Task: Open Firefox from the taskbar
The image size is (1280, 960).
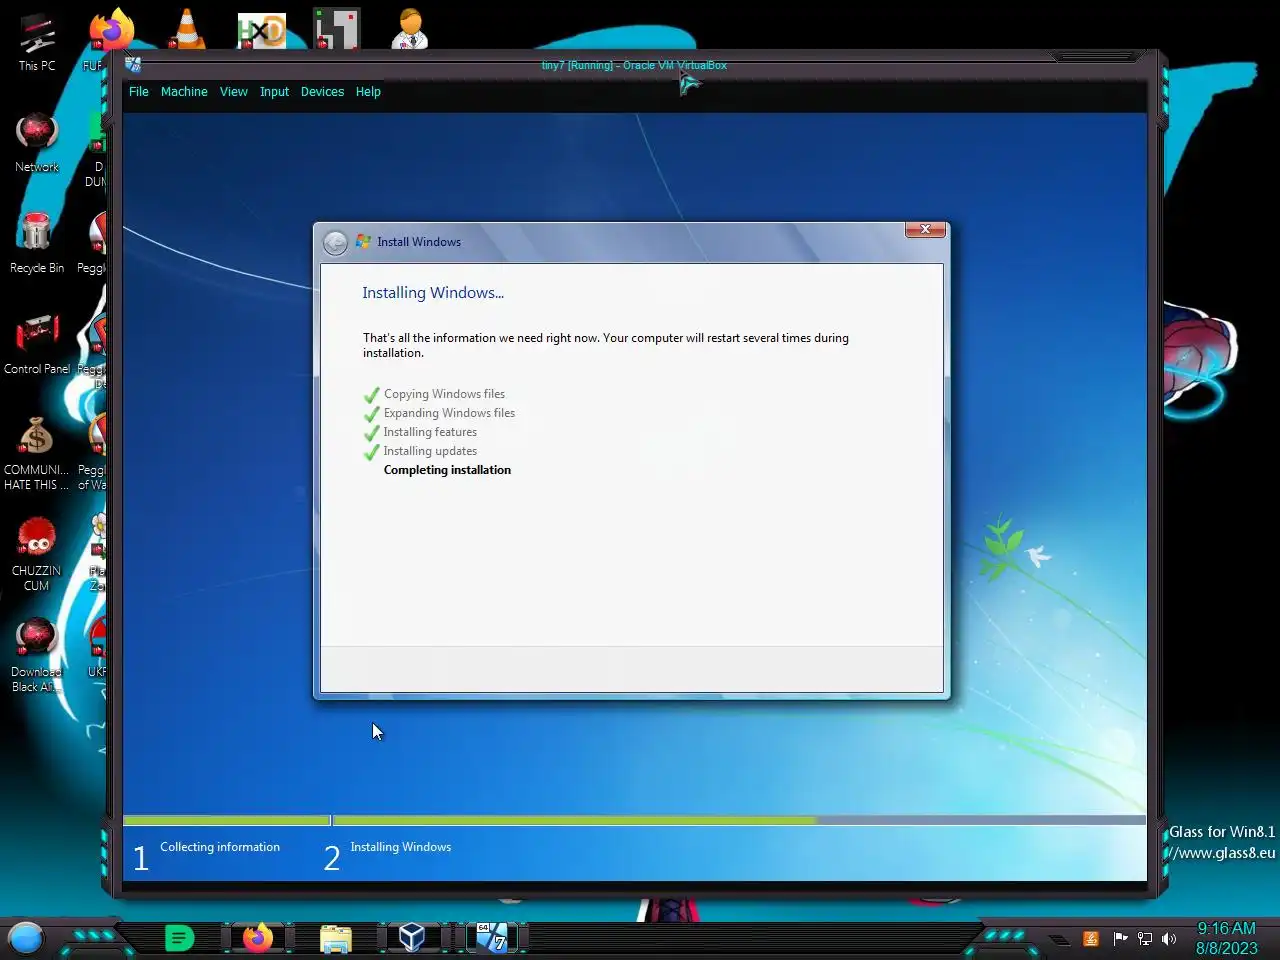Action: point(258,938)
